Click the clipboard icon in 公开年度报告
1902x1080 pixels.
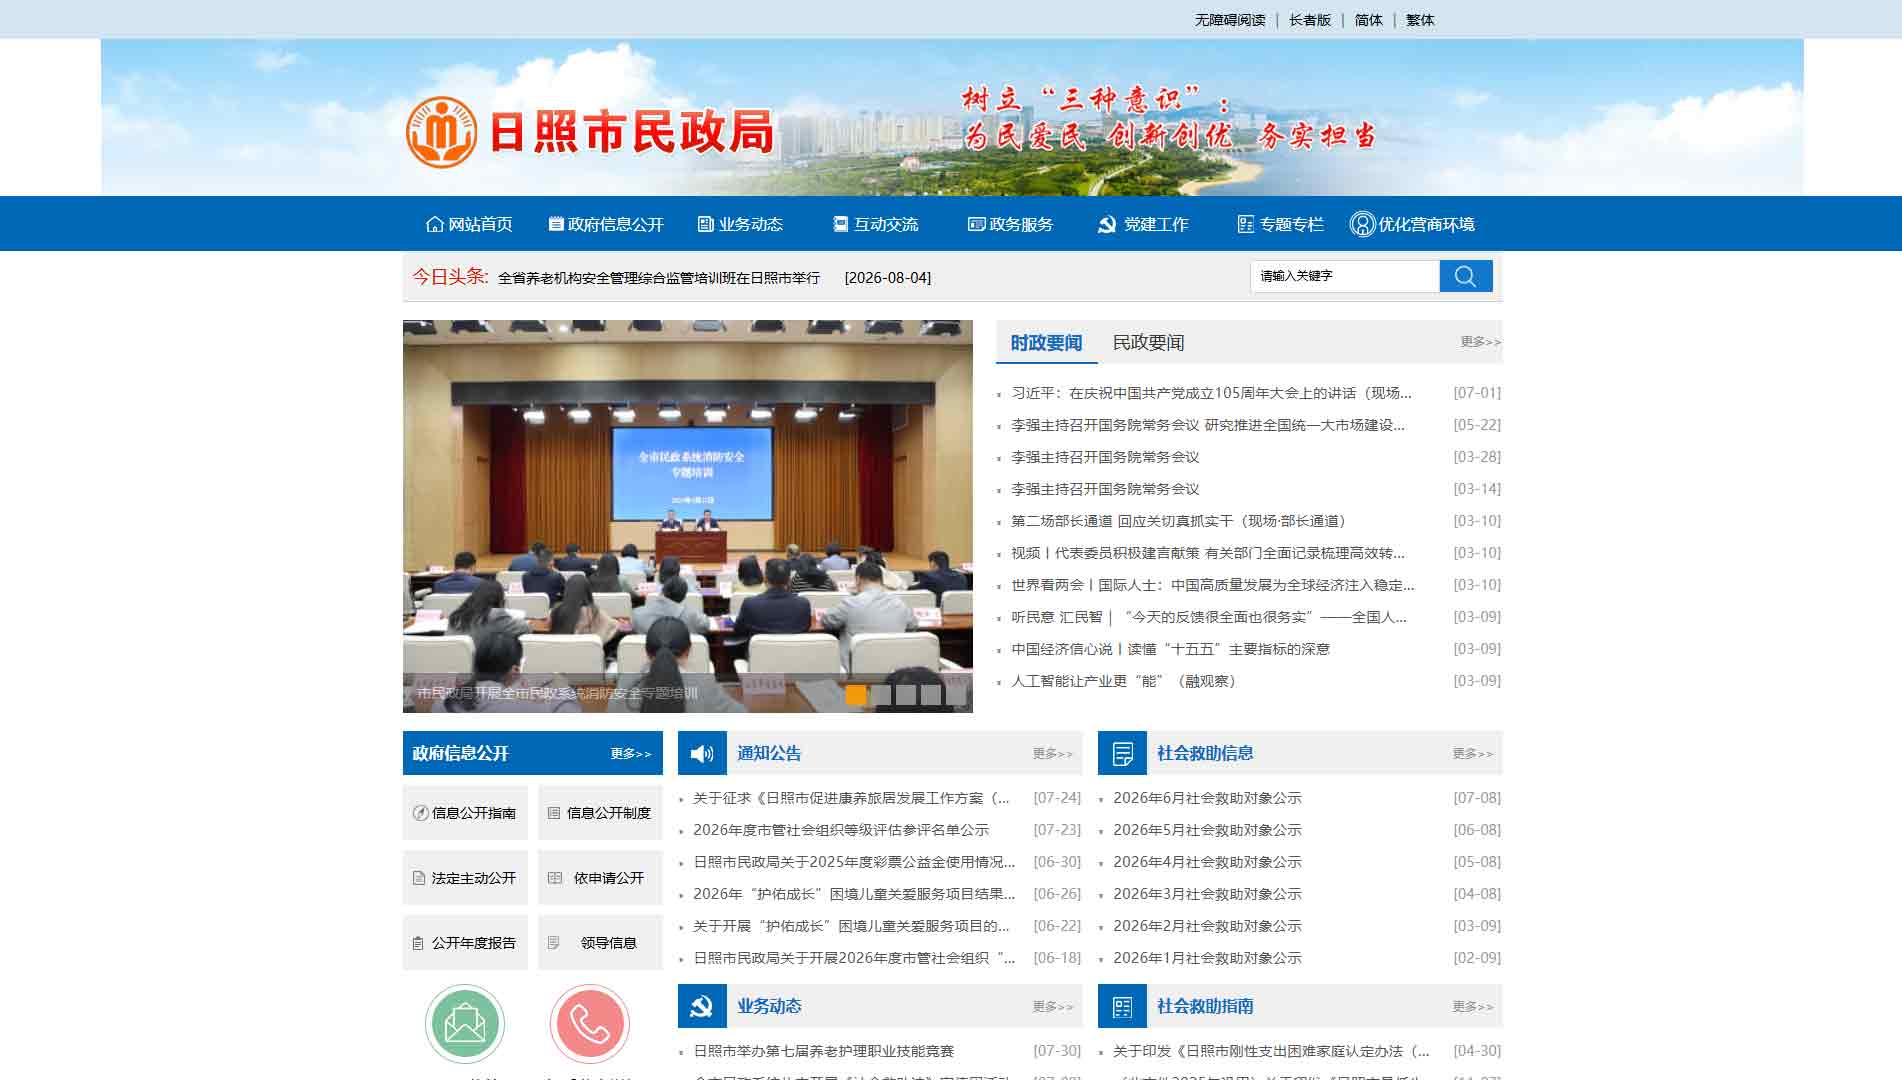coord(418,943)
